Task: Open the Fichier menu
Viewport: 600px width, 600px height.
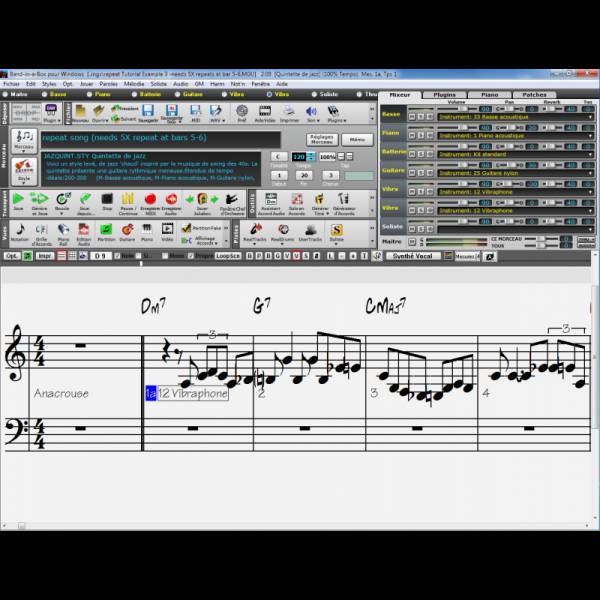Action: (x=11, y=84)
